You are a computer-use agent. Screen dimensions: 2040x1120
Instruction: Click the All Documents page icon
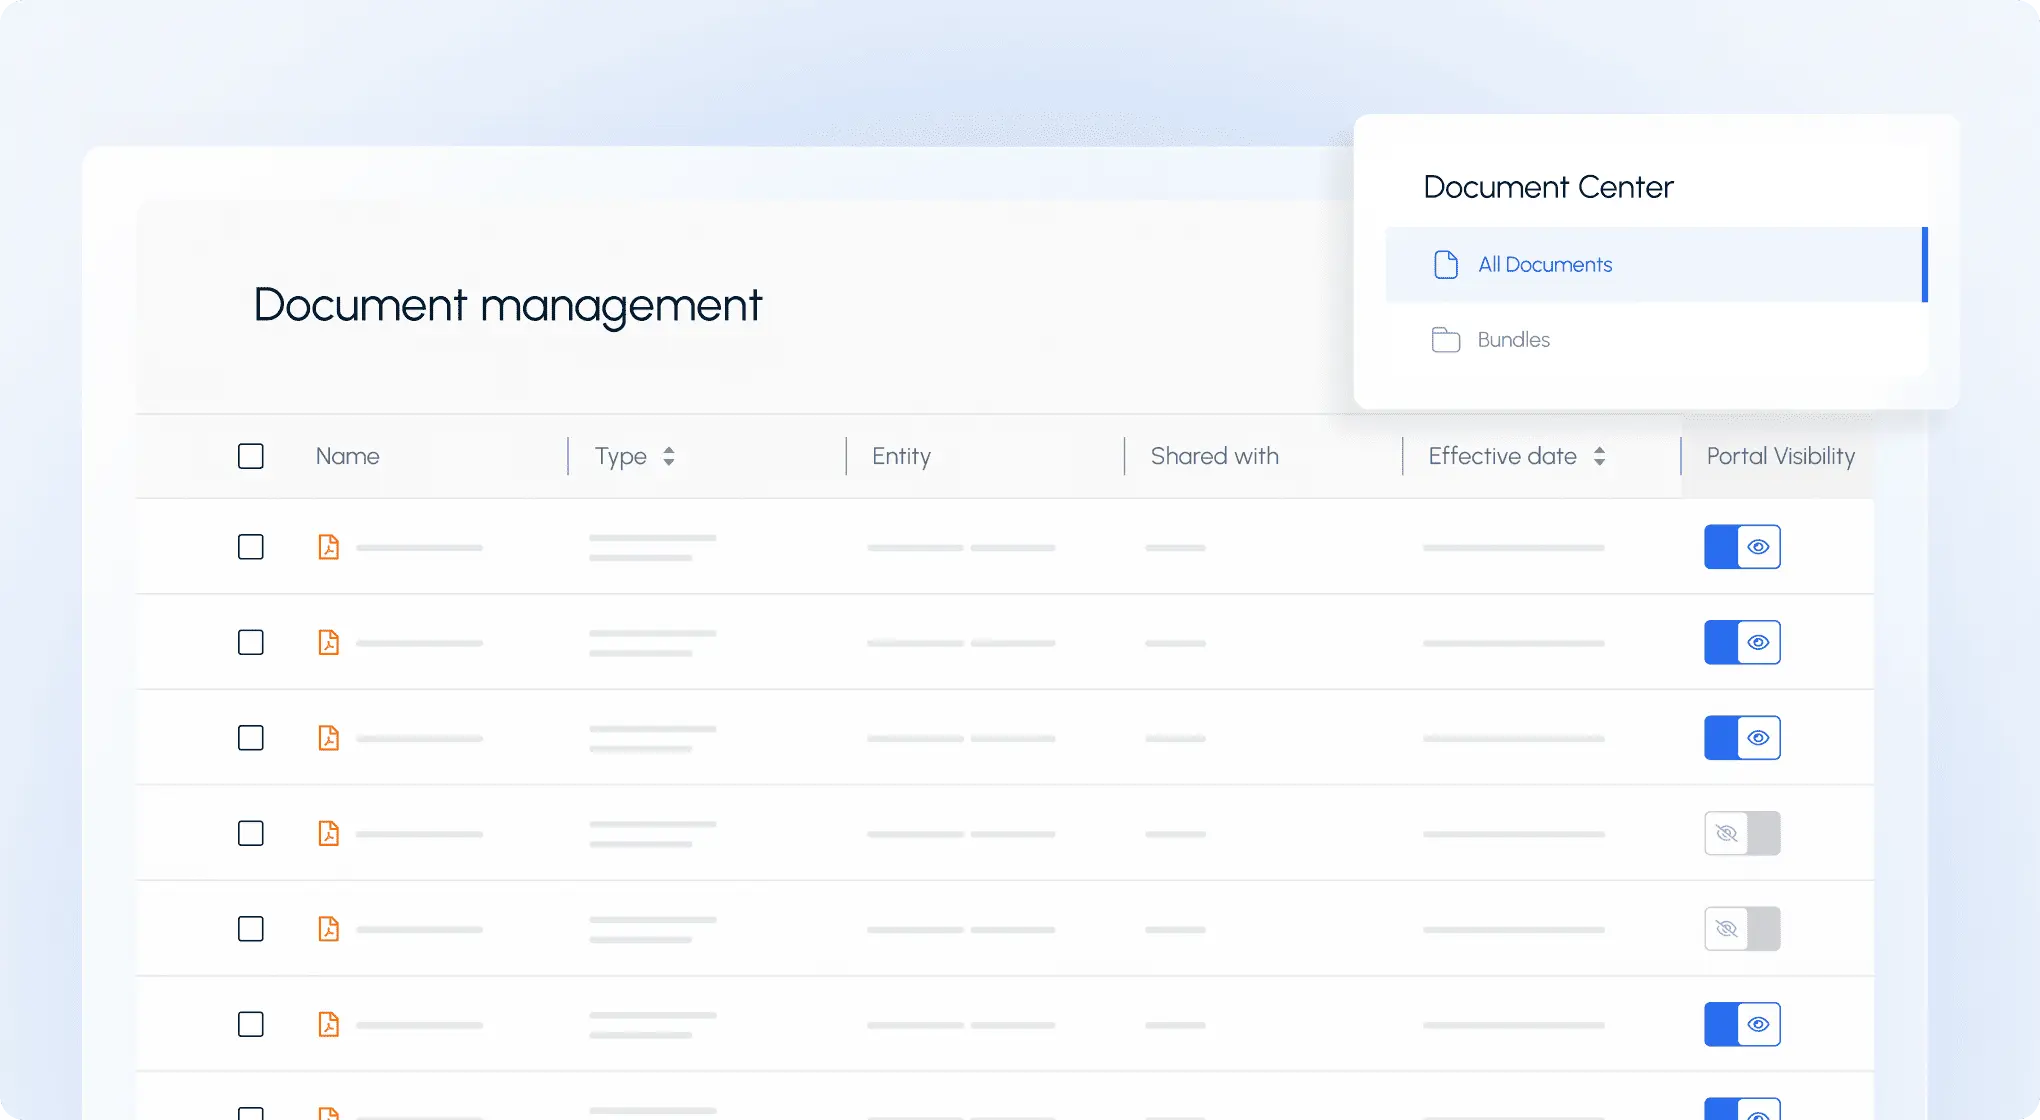click(1446, 264)
